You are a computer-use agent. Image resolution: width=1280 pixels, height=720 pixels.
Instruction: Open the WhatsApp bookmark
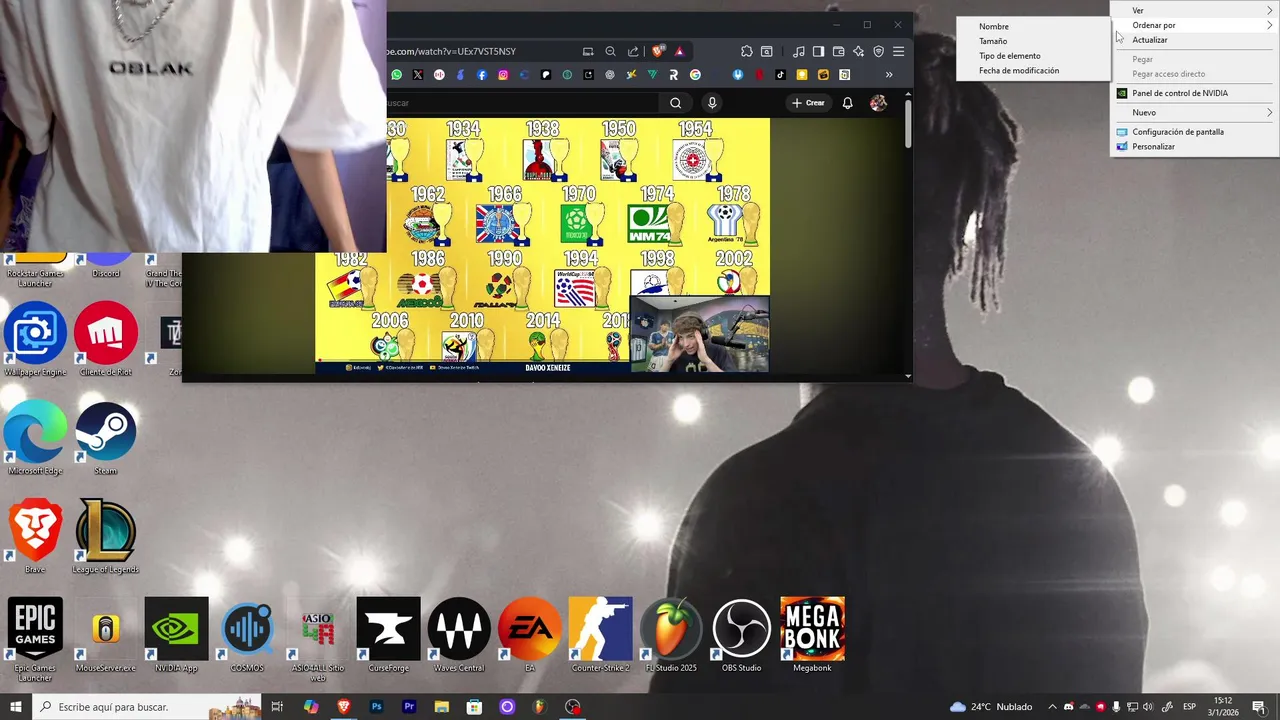click(397, 75)
